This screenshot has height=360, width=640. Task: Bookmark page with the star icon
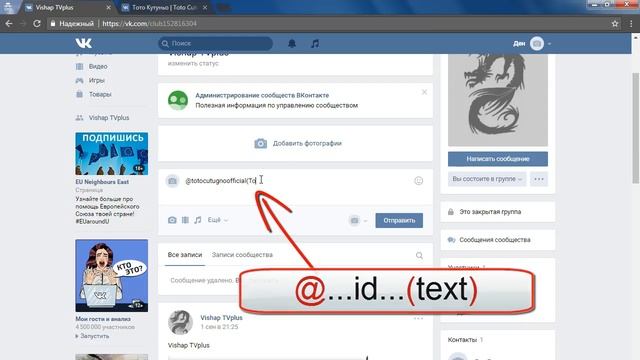(615, 24)
